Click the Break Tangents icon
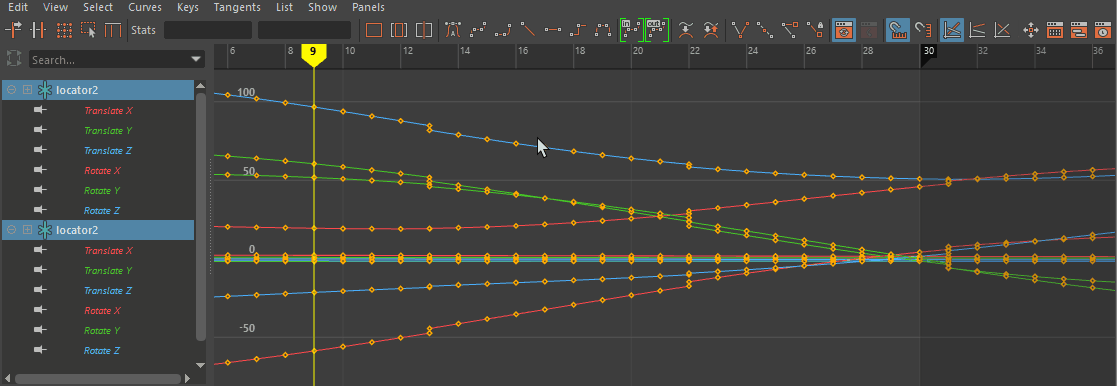This screenshot has height=386, width=1117. tap(741, 30)
